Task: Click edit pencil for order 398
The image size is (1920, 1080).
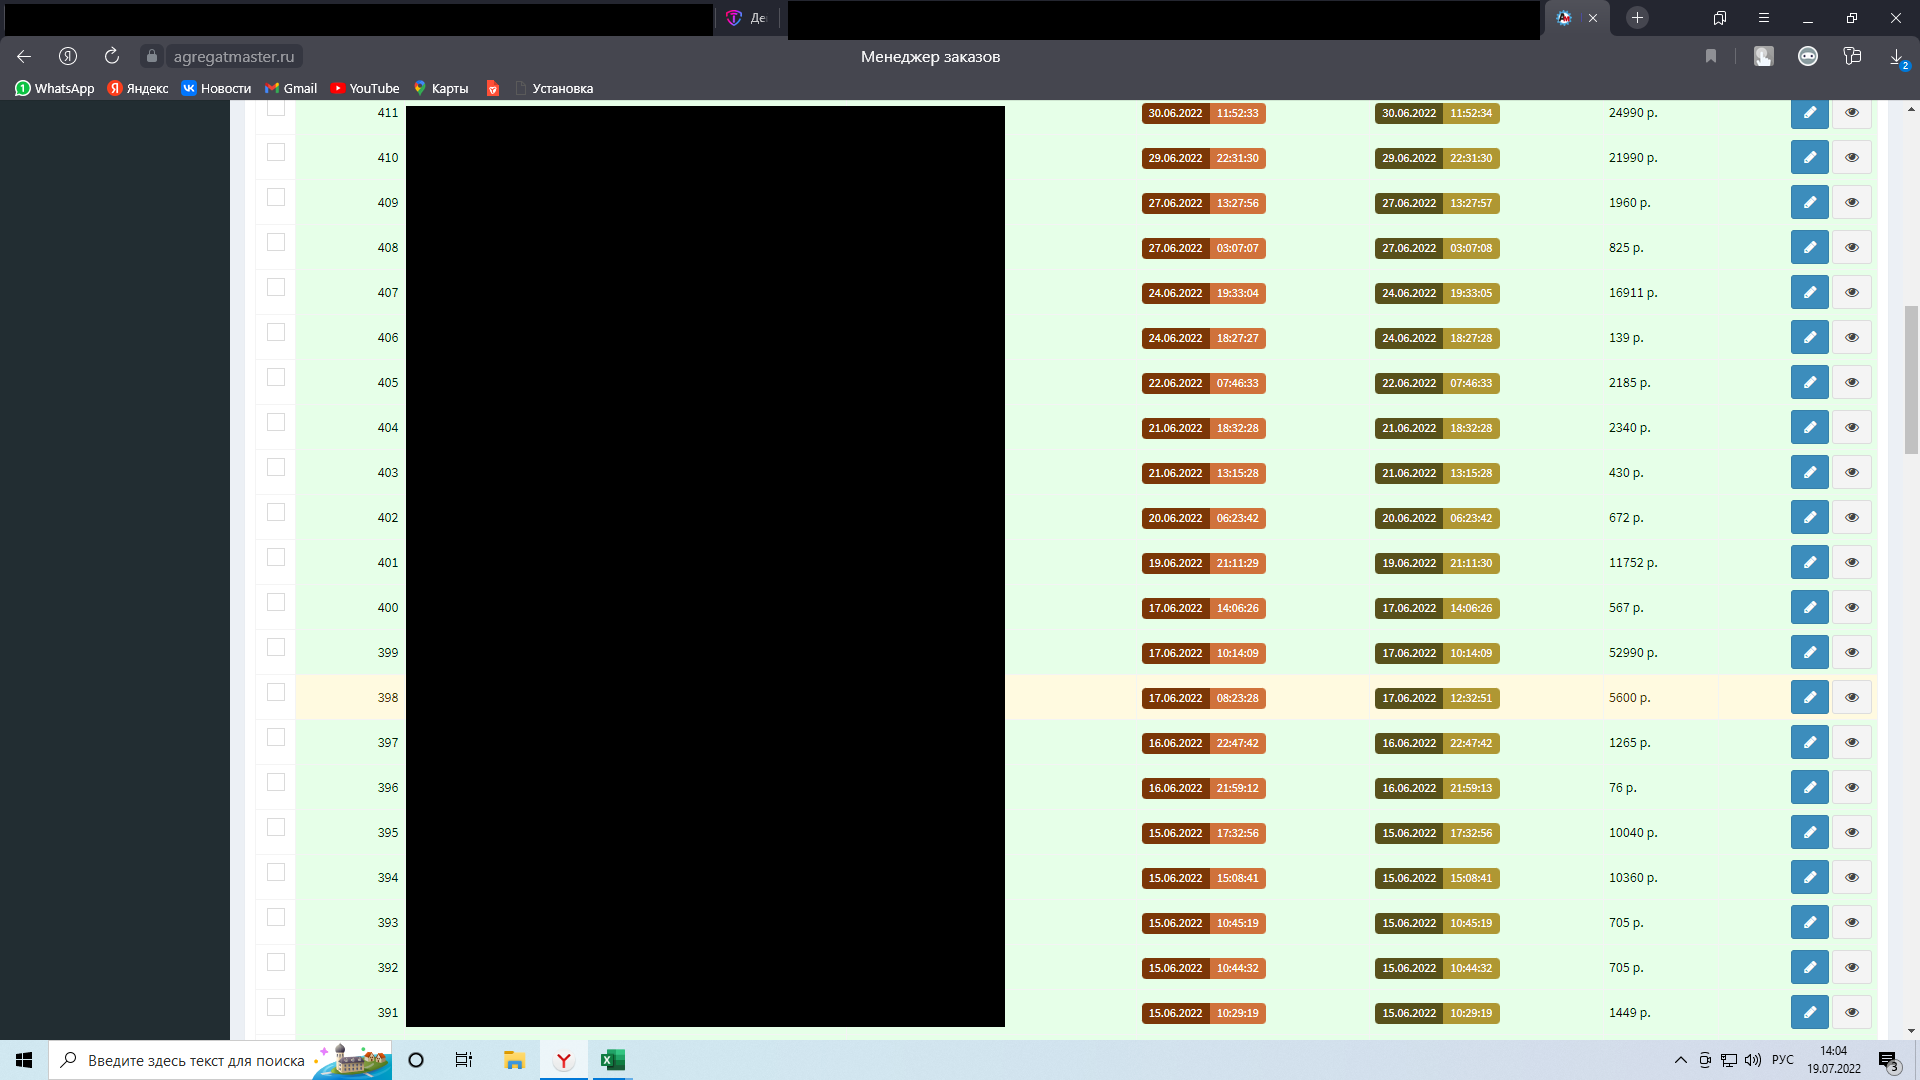Action: tap(1809, 697)
